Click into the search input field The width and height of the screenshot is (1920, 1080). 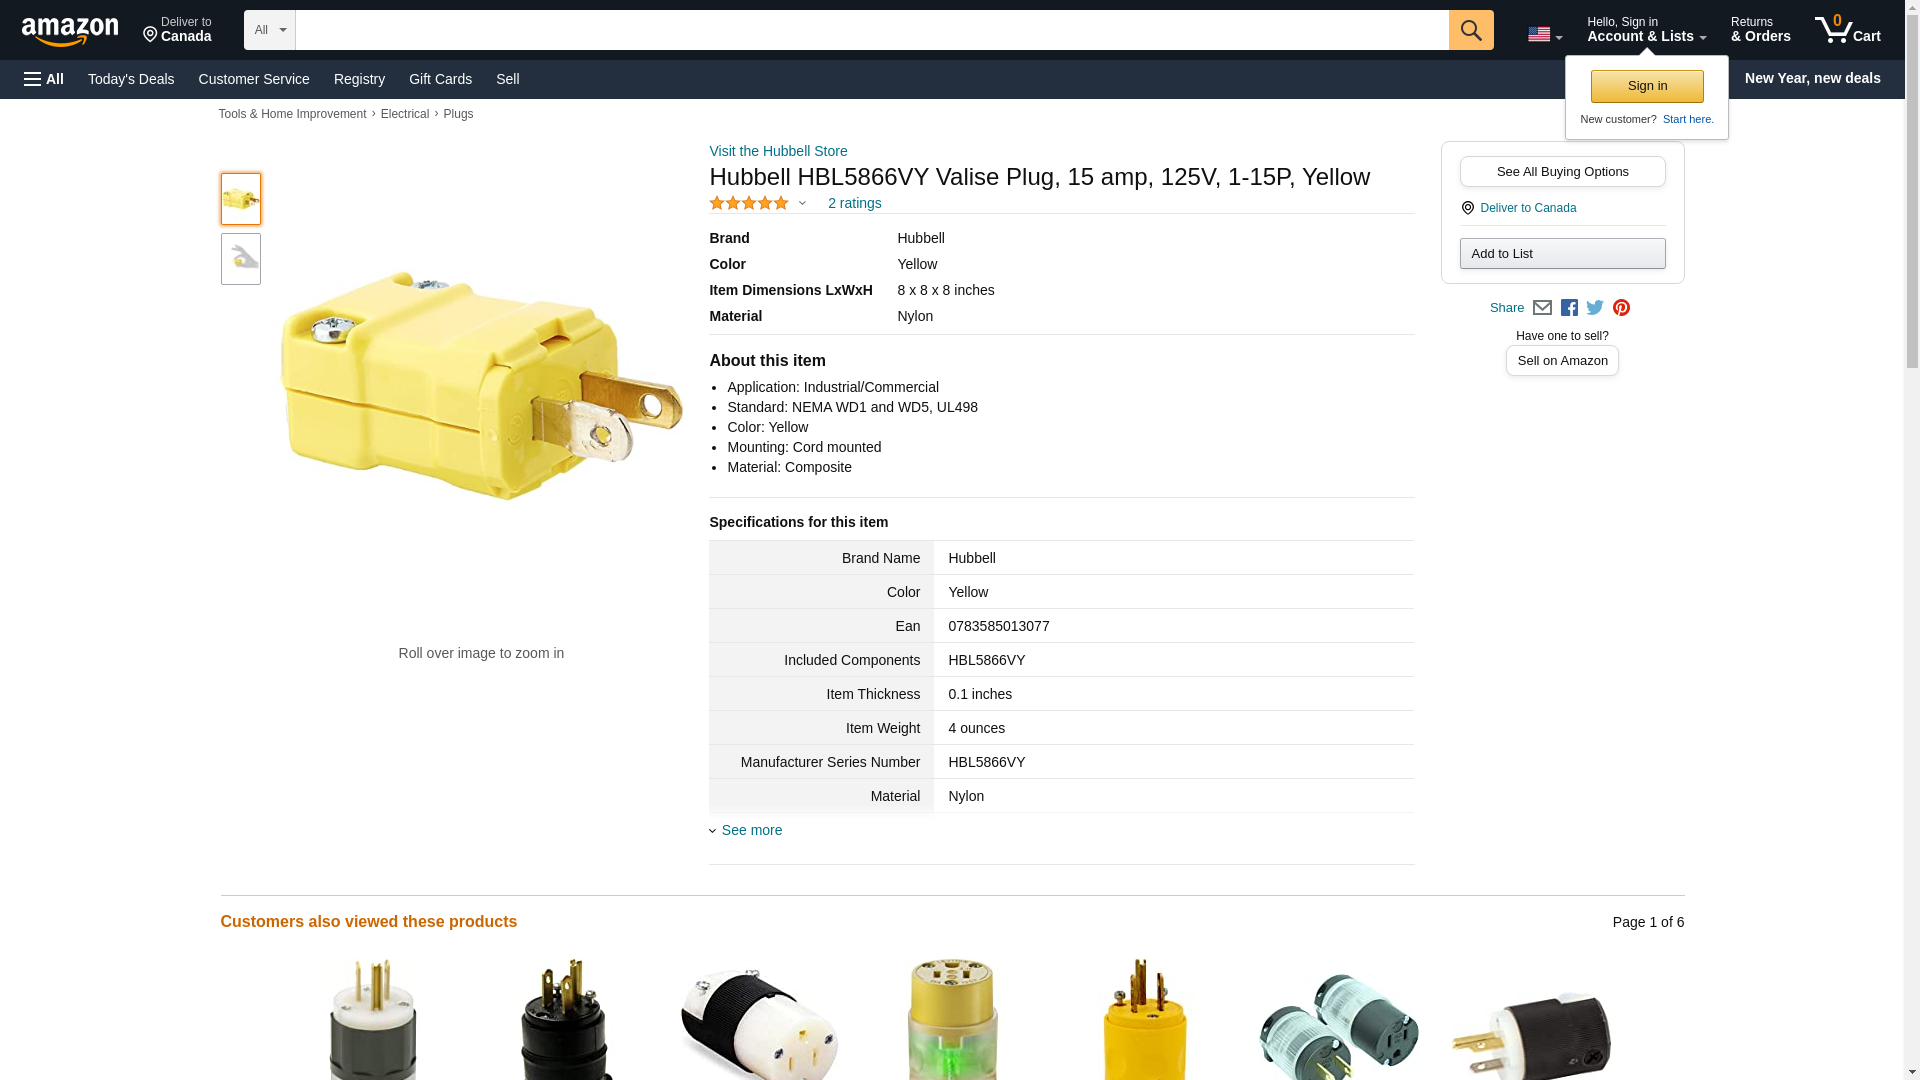pos(871,30)
